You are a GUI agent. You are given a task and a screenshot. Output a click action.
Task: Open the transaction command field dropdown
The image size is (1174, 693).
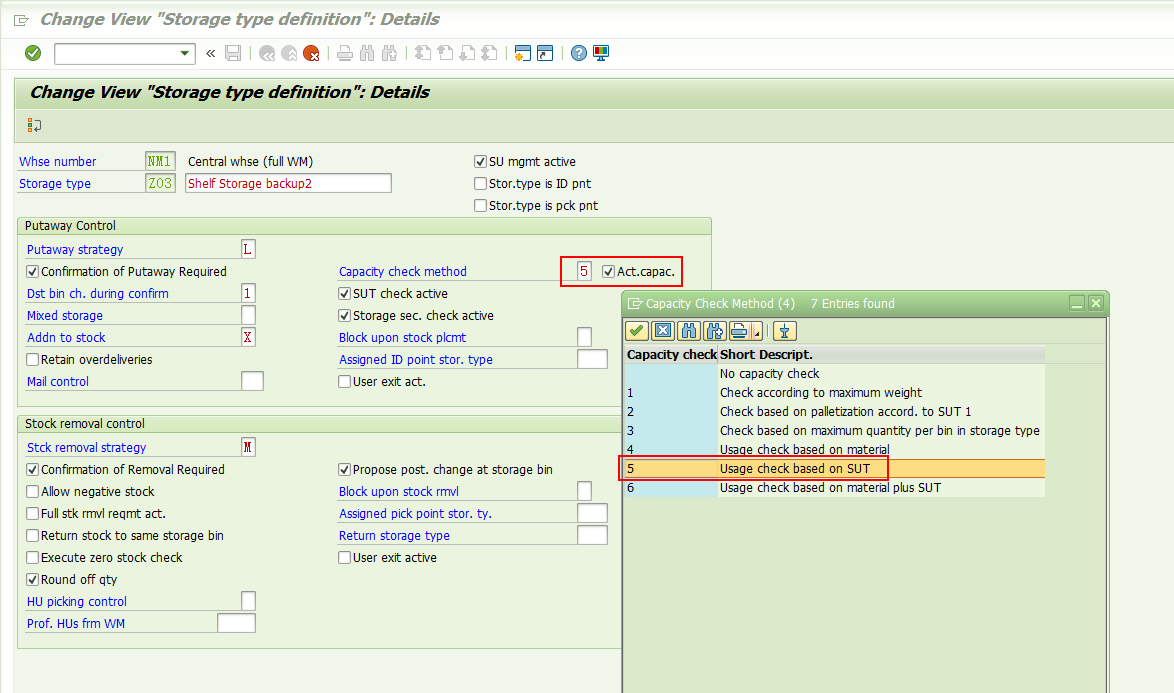point(184,53)
